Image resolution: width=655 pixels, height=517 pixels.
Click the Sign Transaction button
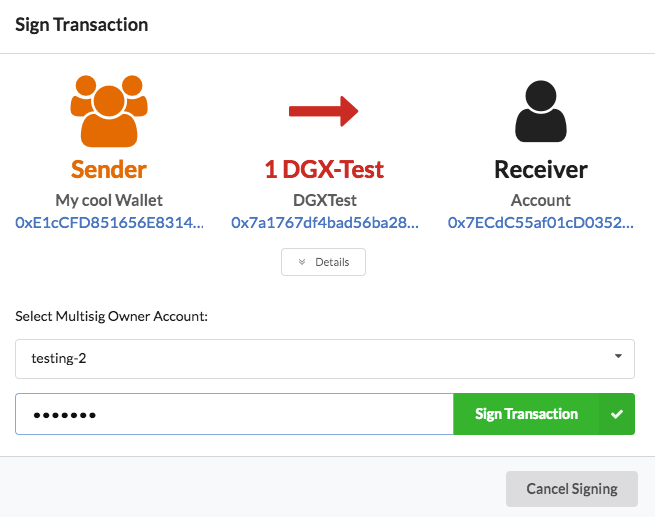pos(526,414)
